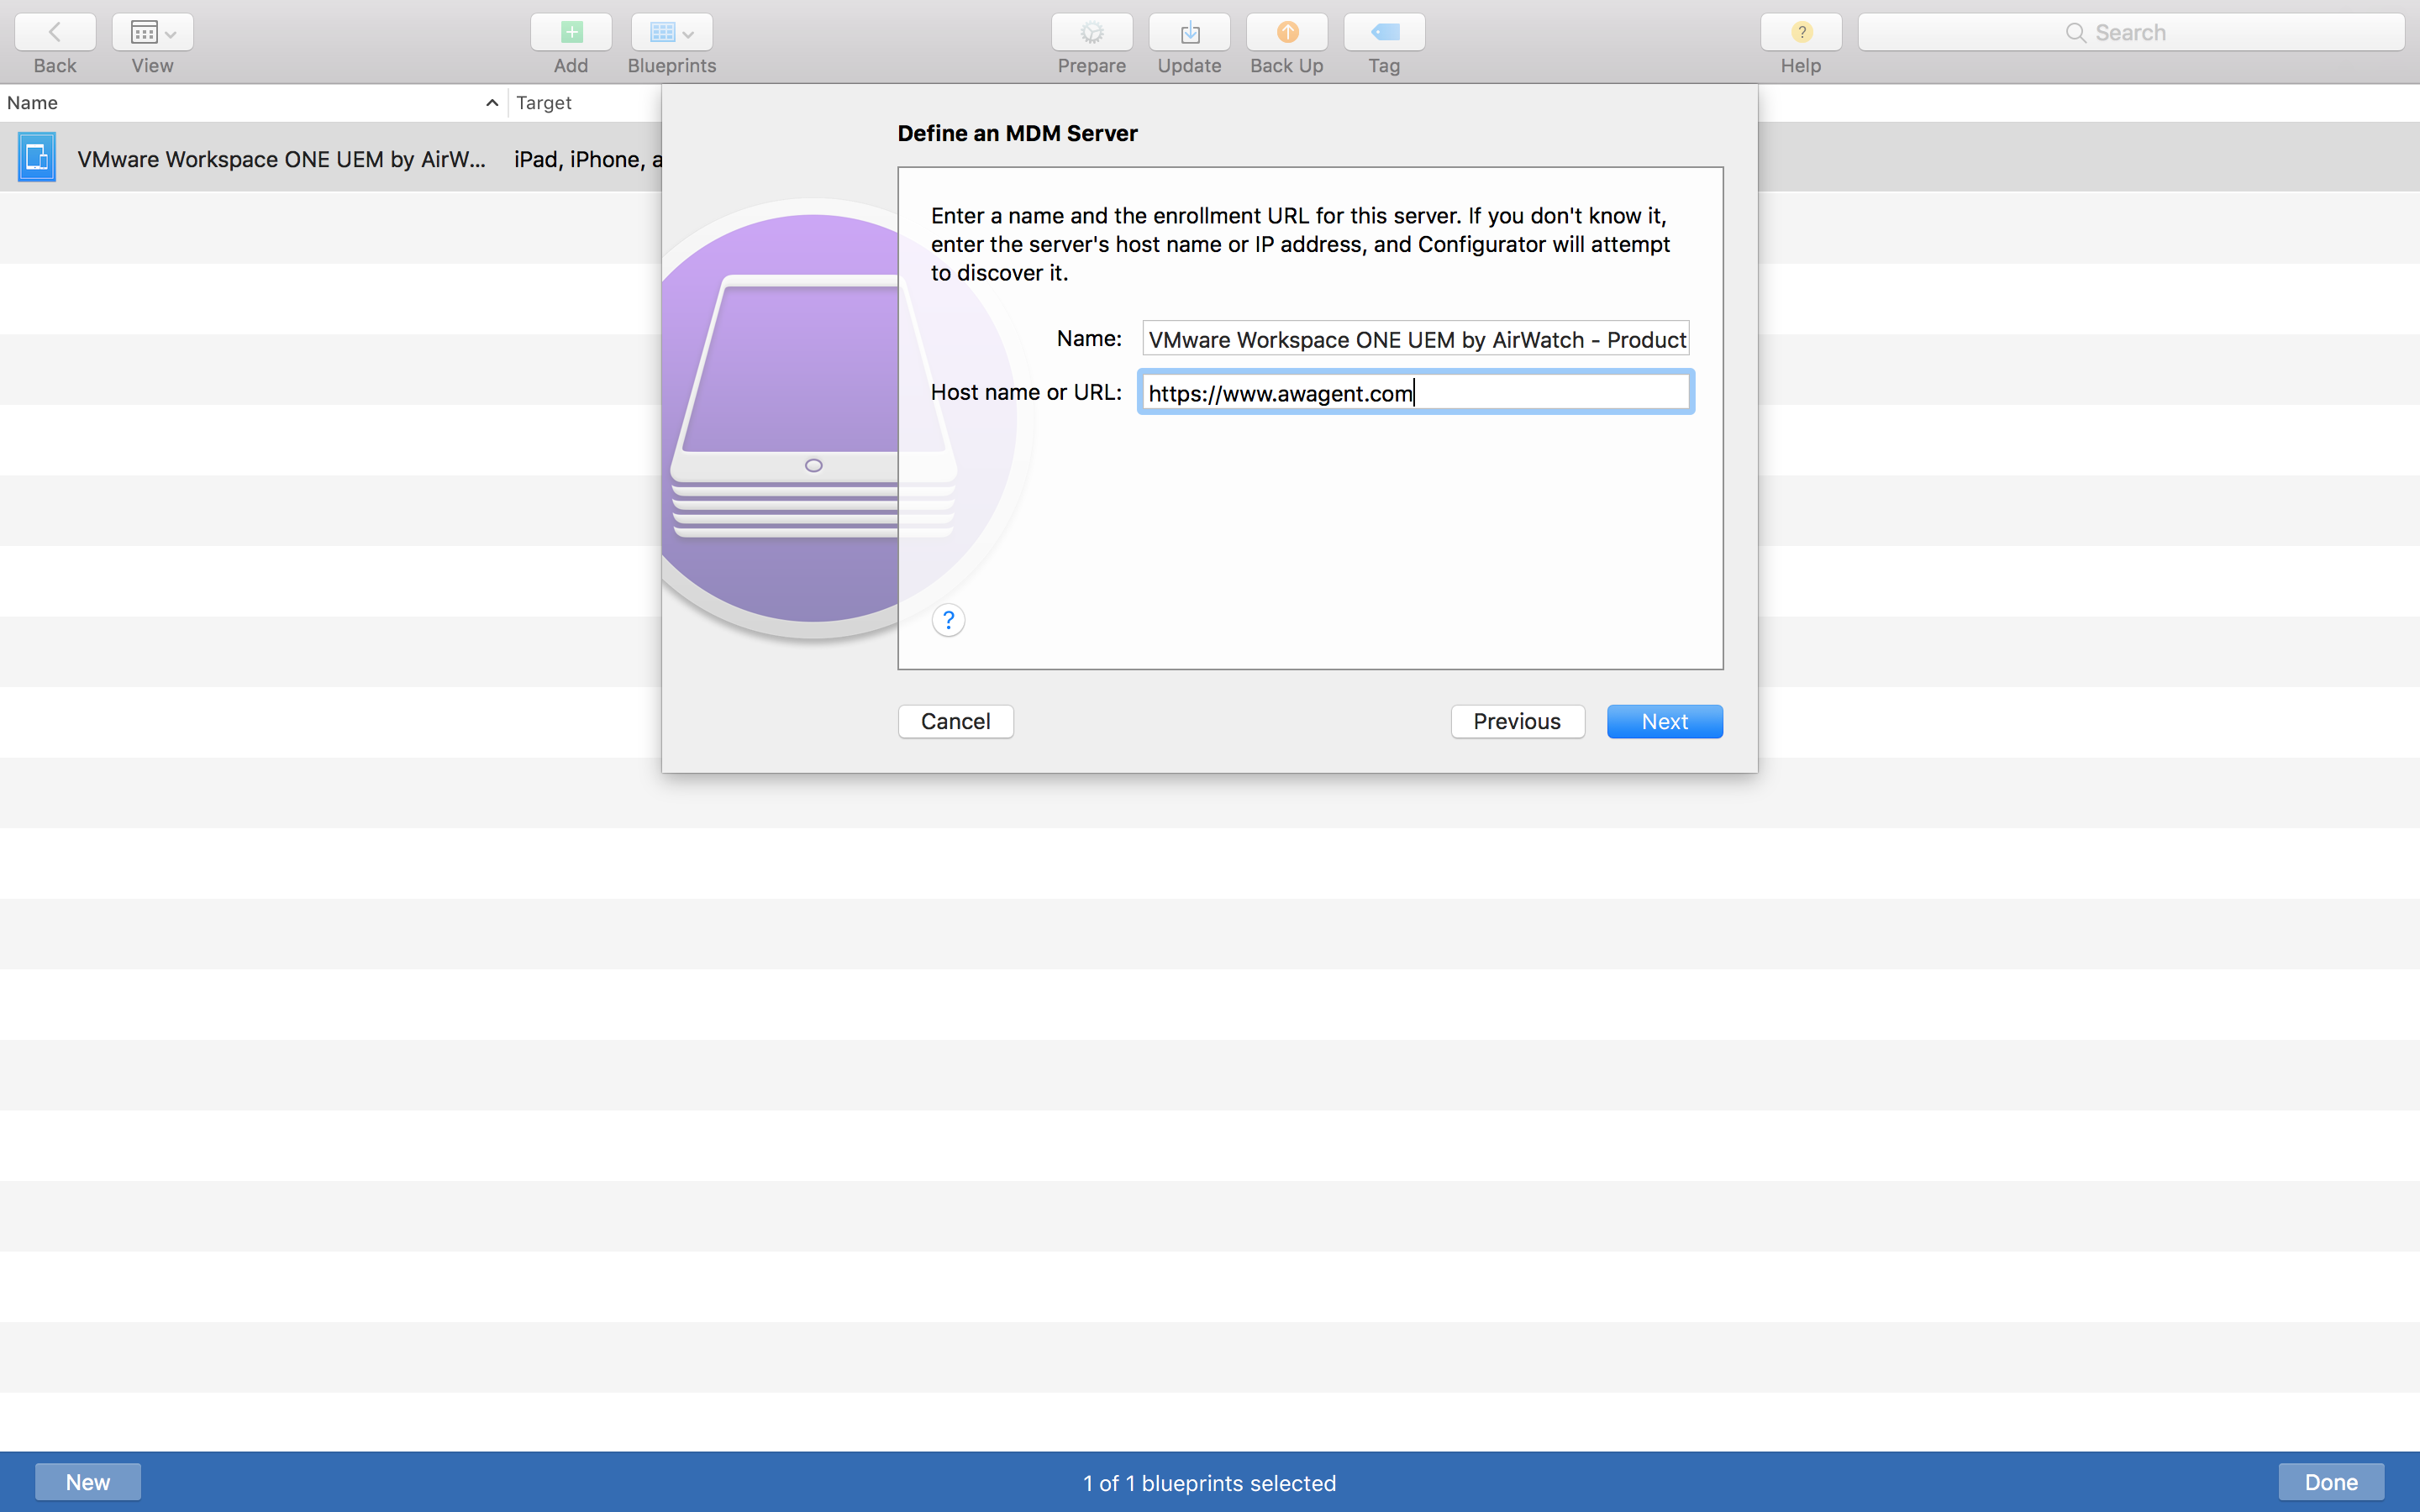Viewport: 2420px width, 1512px height.
Task: Click Done in the bottom bar
Action: click(2330, 1482)
